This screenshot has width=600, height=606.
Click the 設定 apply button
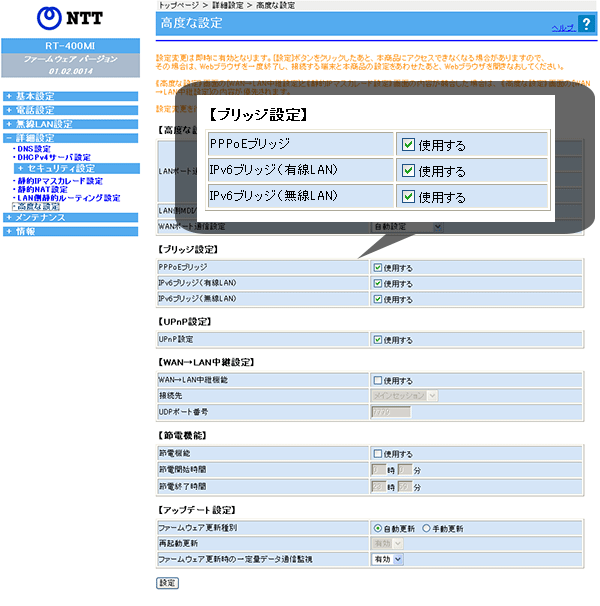167,583
